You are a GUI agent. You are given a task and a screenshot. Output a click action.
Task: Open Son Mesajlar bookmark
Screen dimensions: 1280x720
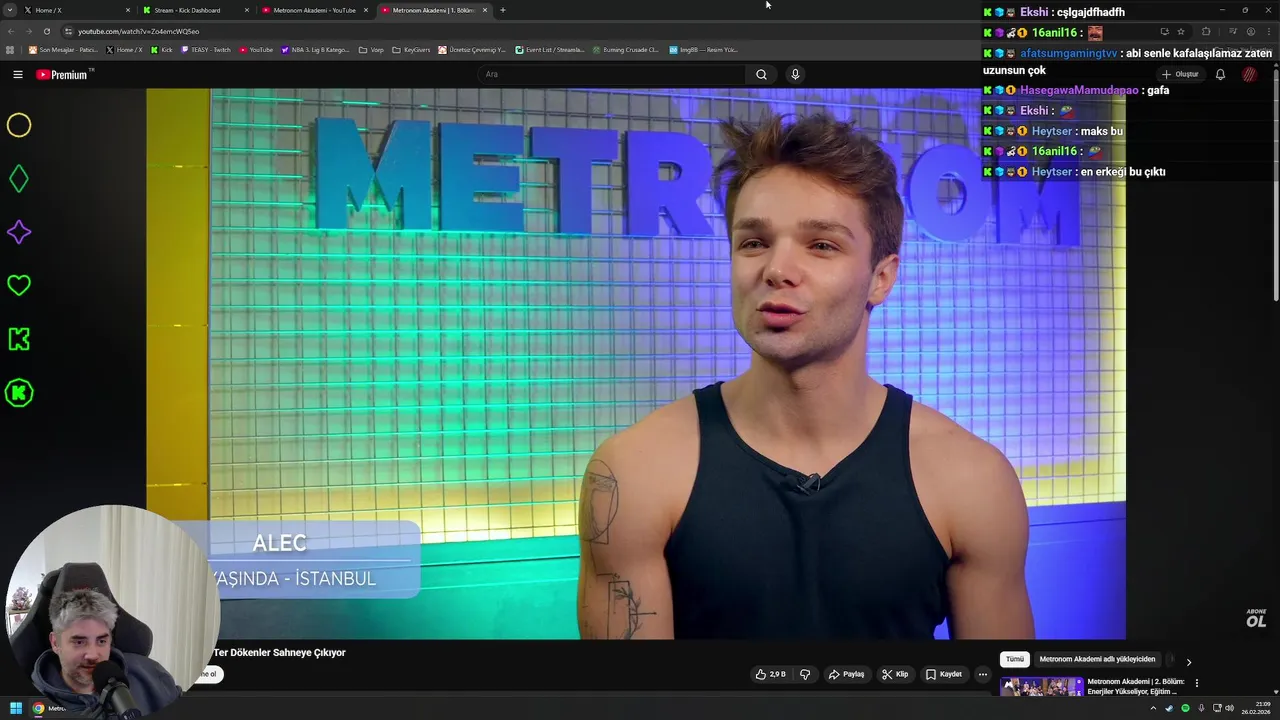coord(62,49)
